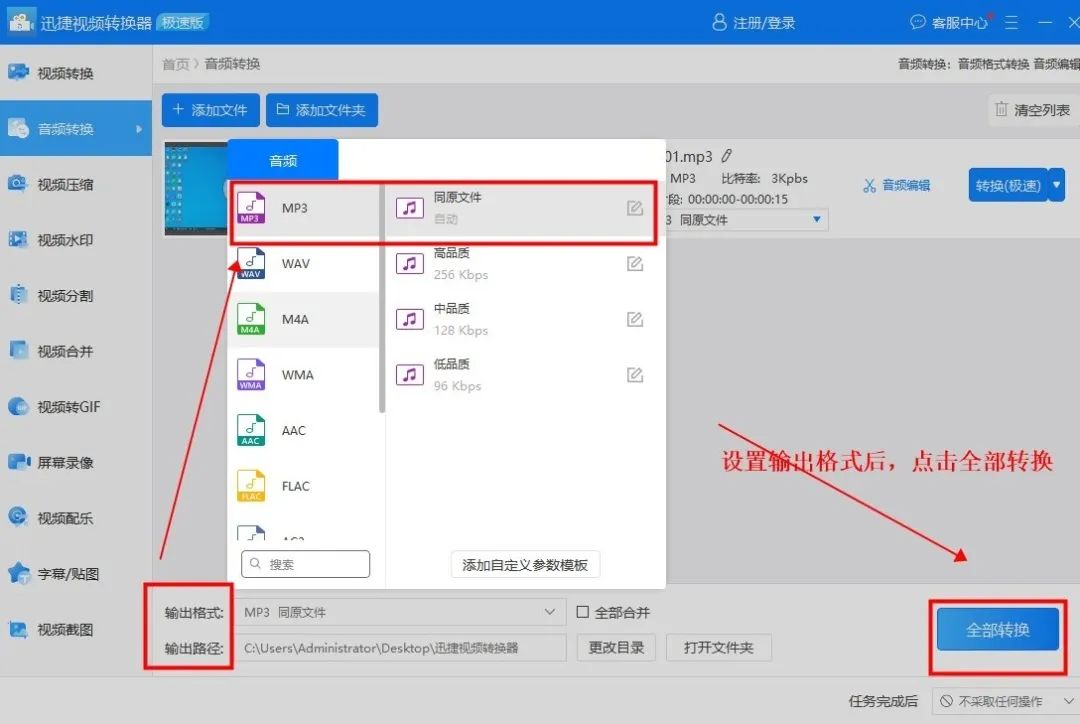Choose WMA format icon
Viewport: 1080px width, 724px height.
tap(251, 375)
